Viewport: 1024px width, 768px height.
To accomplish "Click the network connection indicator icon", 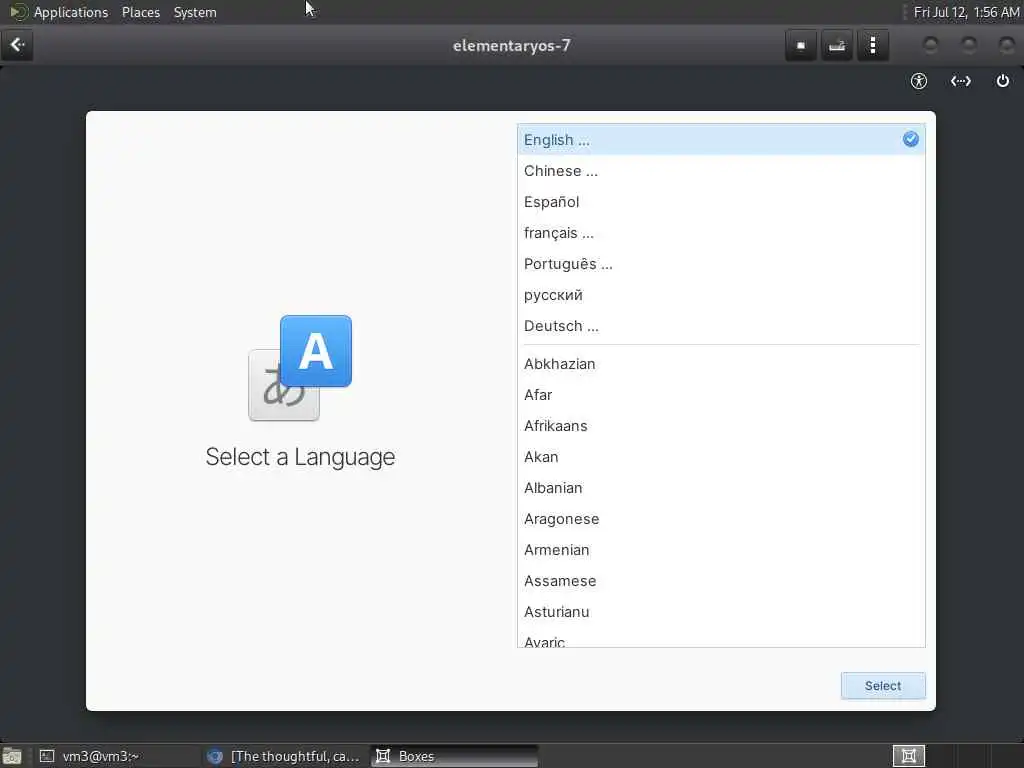I will coord(961,81).
